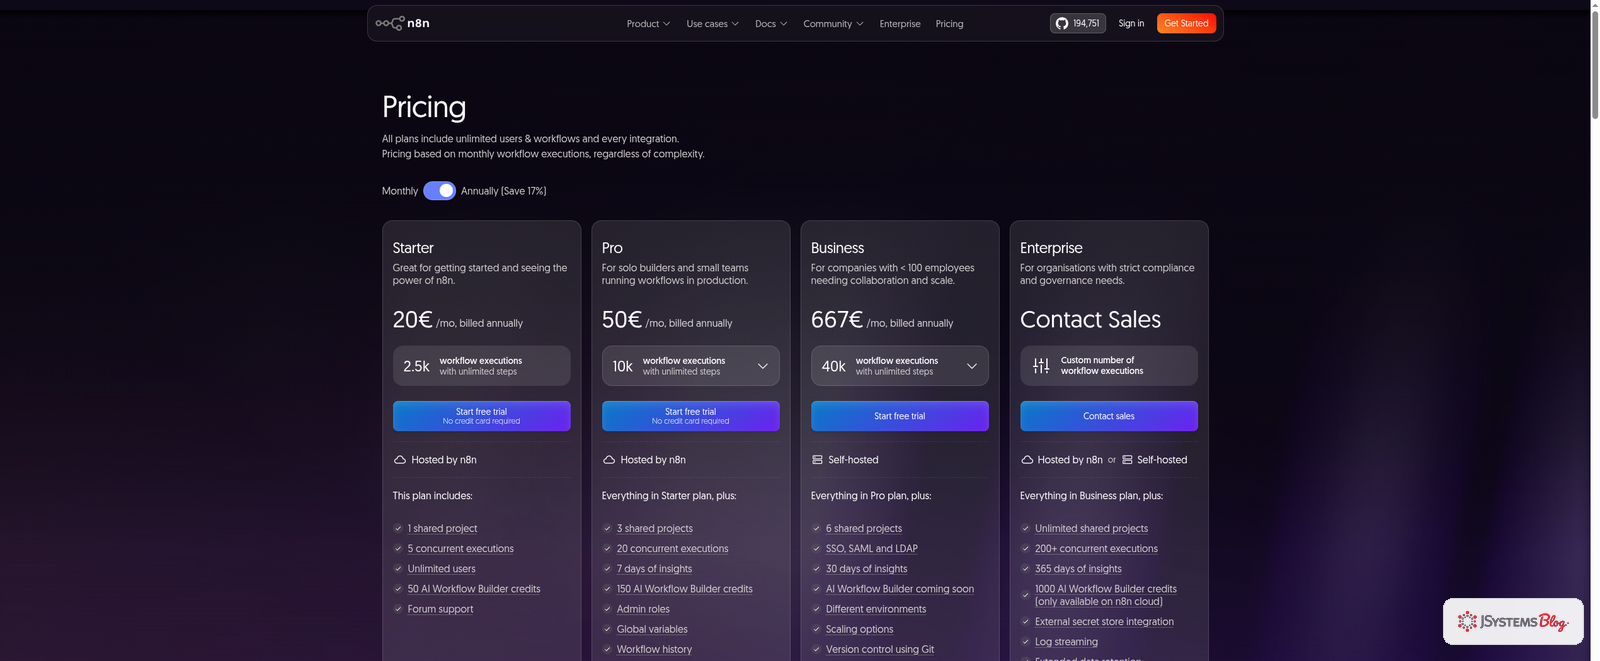
Task: Click the 2.5k workflow executions box
Action: (481, 366)
